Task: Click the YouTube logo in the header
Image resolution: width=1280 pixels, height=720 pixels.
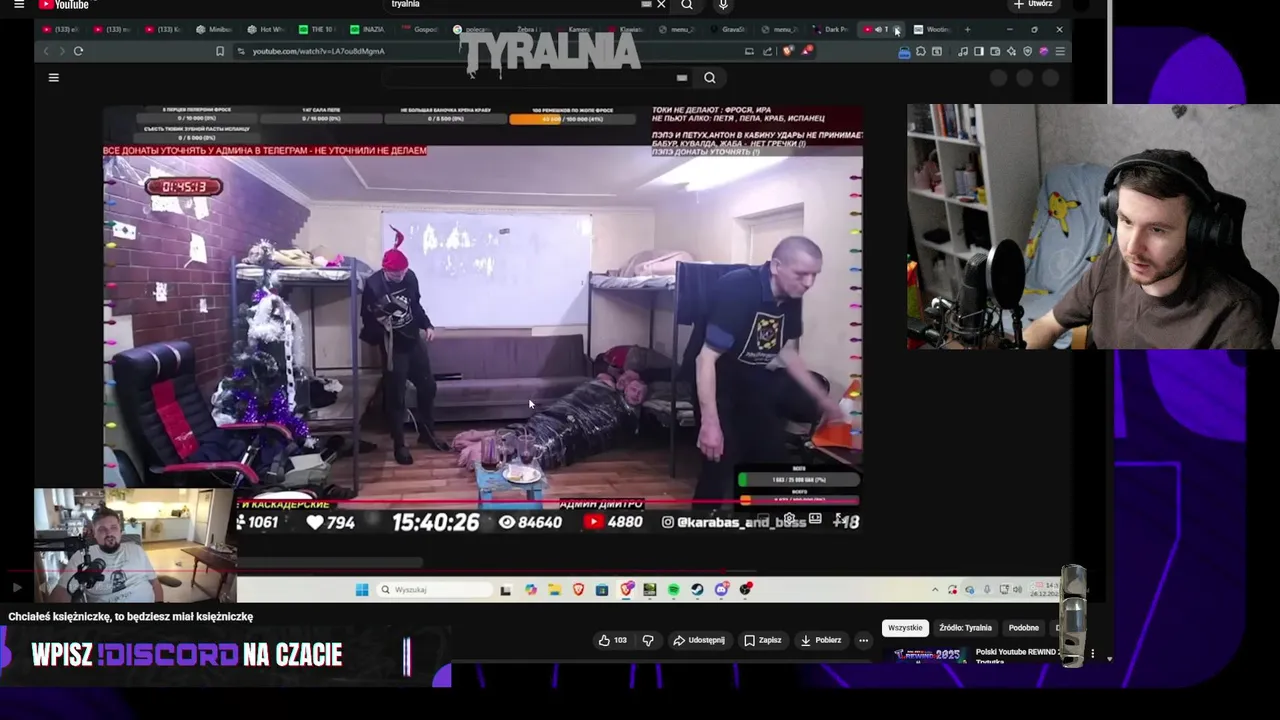Action: [64, 4]
